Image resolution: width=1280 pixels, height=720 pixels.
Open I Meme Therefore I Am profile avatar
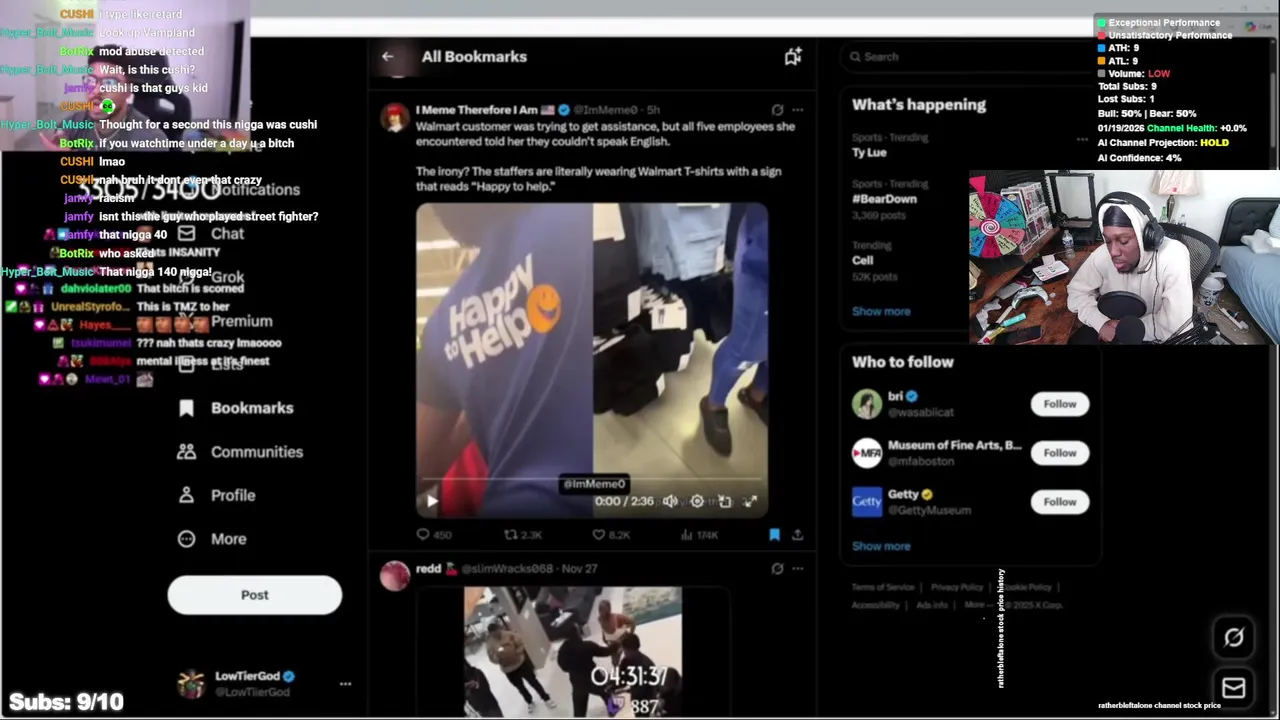point(394,117)
